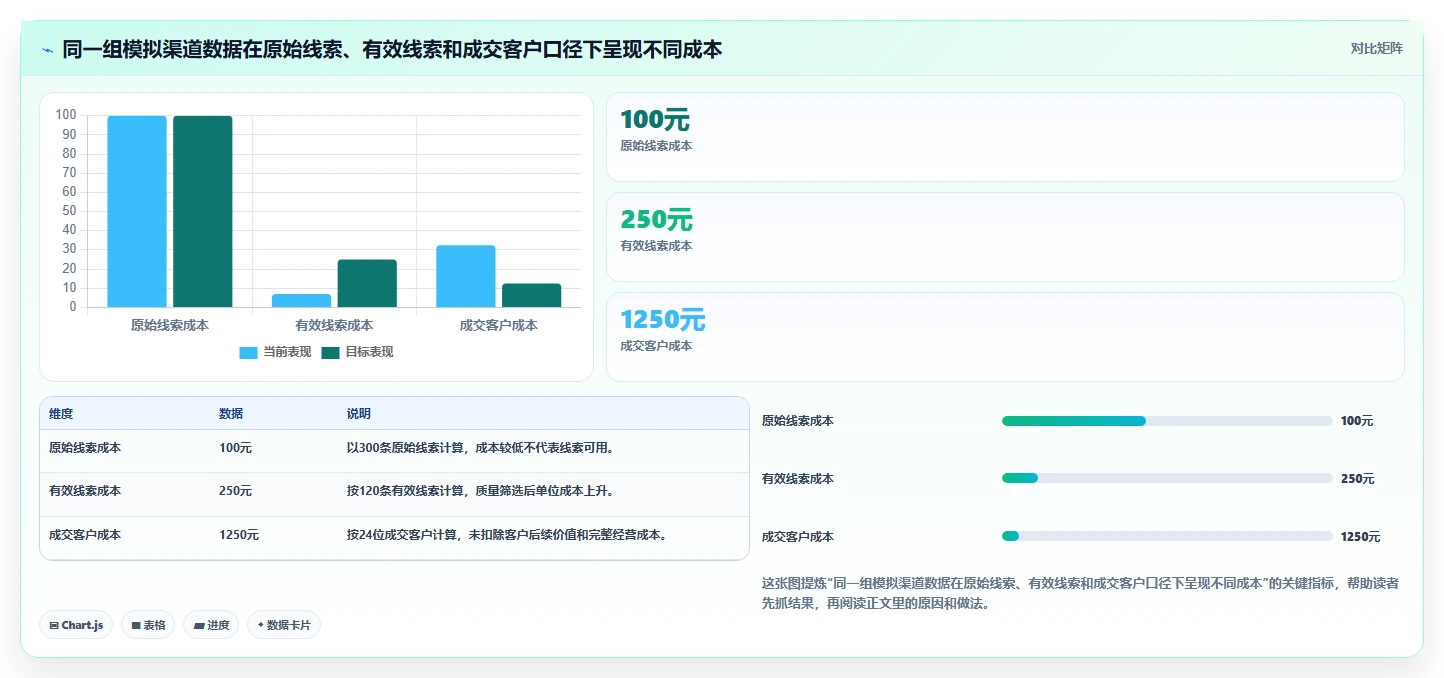
Task: Click the 当前表现 bar for 原始线索成本
Action: pos(137,211)
